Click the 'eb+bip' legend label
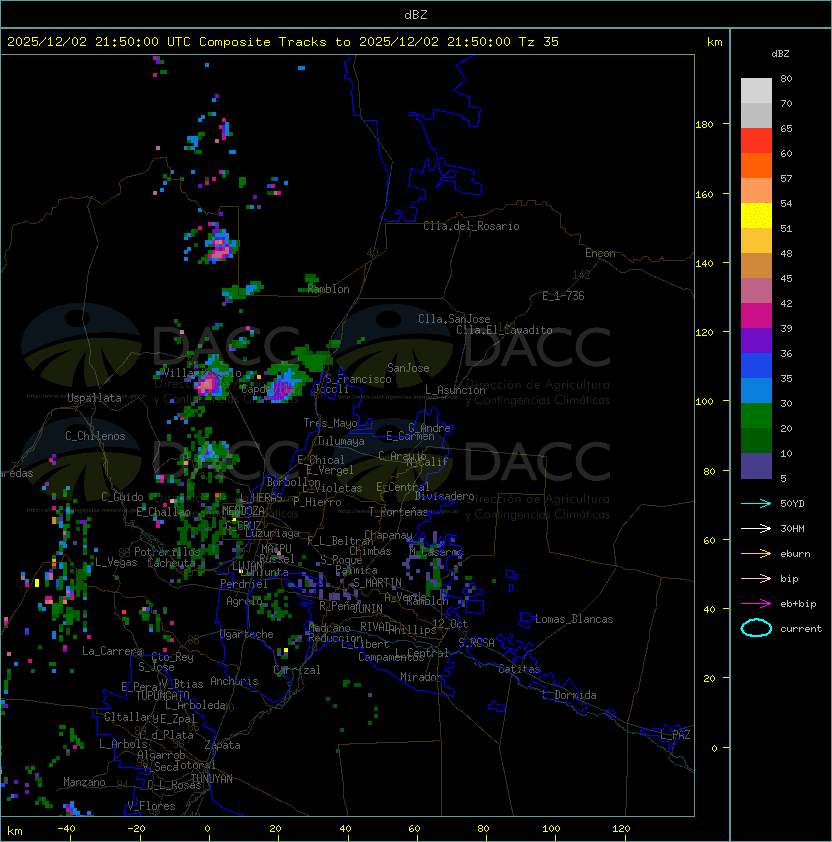The image size is (832, 842). point(798,604)
